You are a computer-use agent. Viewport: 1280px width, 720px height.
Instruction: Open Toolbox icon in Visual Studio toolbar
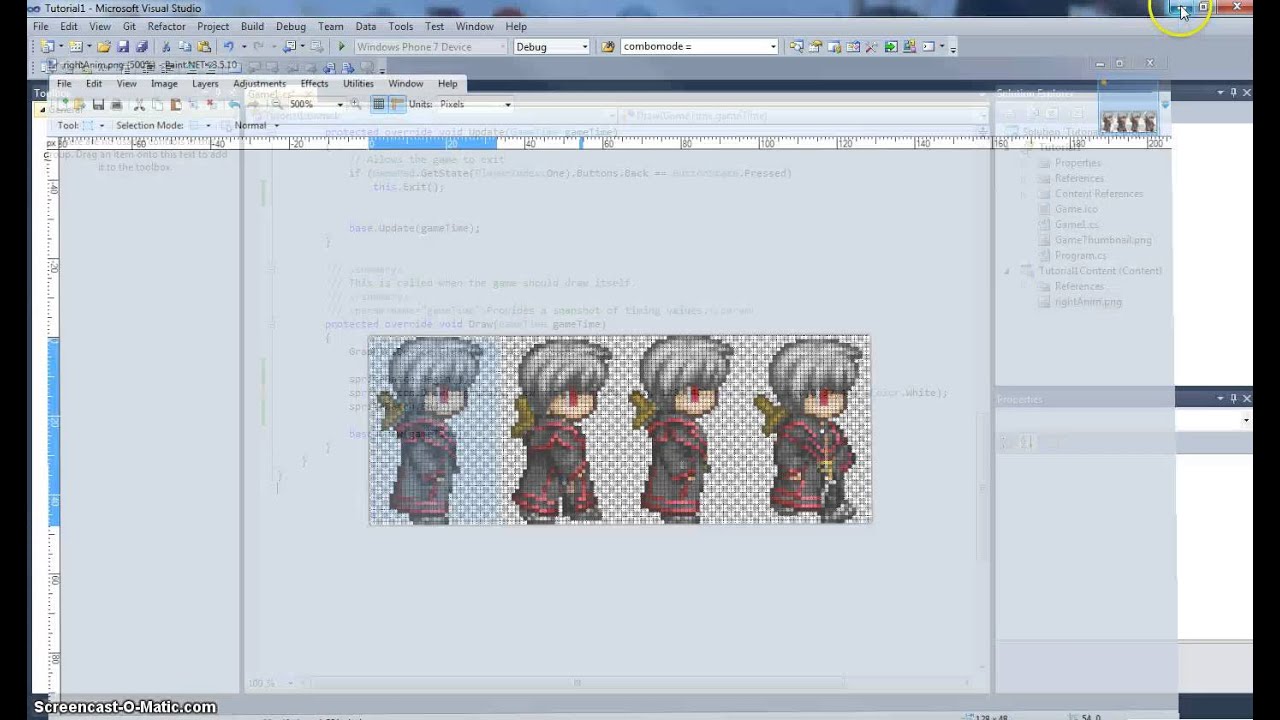click(872, 47)
